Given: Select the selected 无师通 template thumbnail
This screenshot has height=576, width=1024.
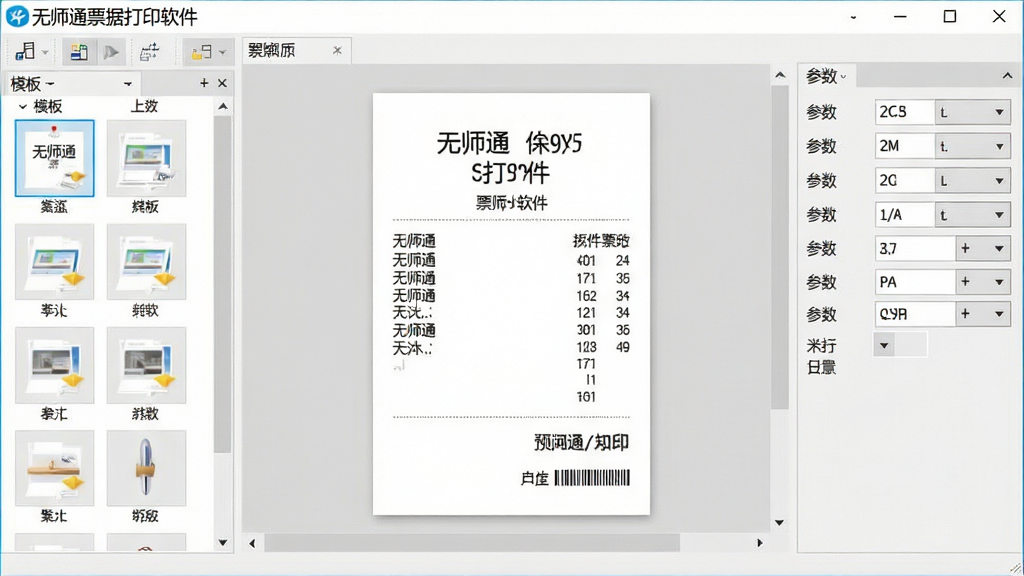Looking at the screenshot, I should (x=54, y=158).
